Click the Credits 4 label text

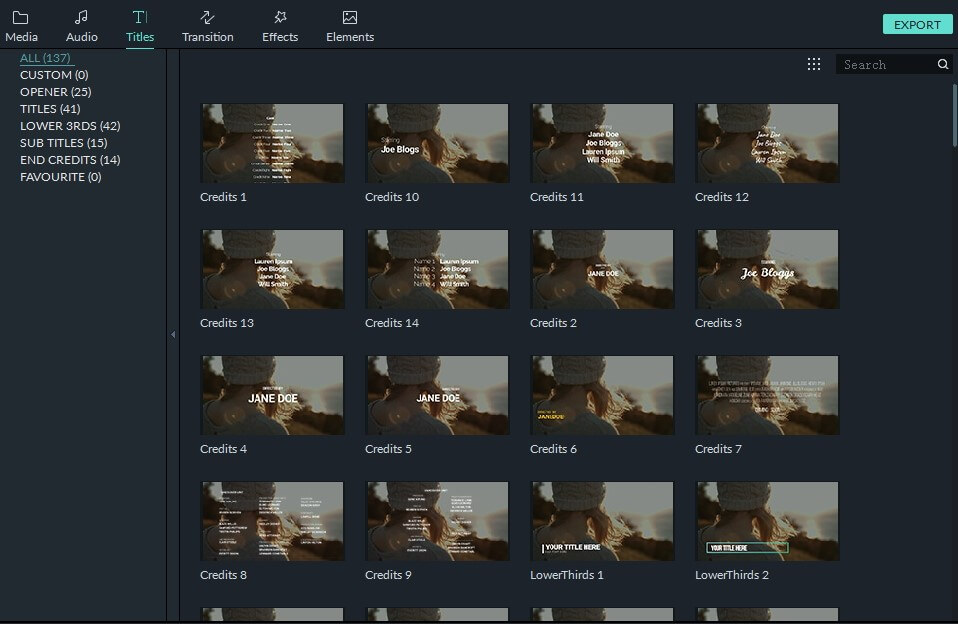click(223, 449)
